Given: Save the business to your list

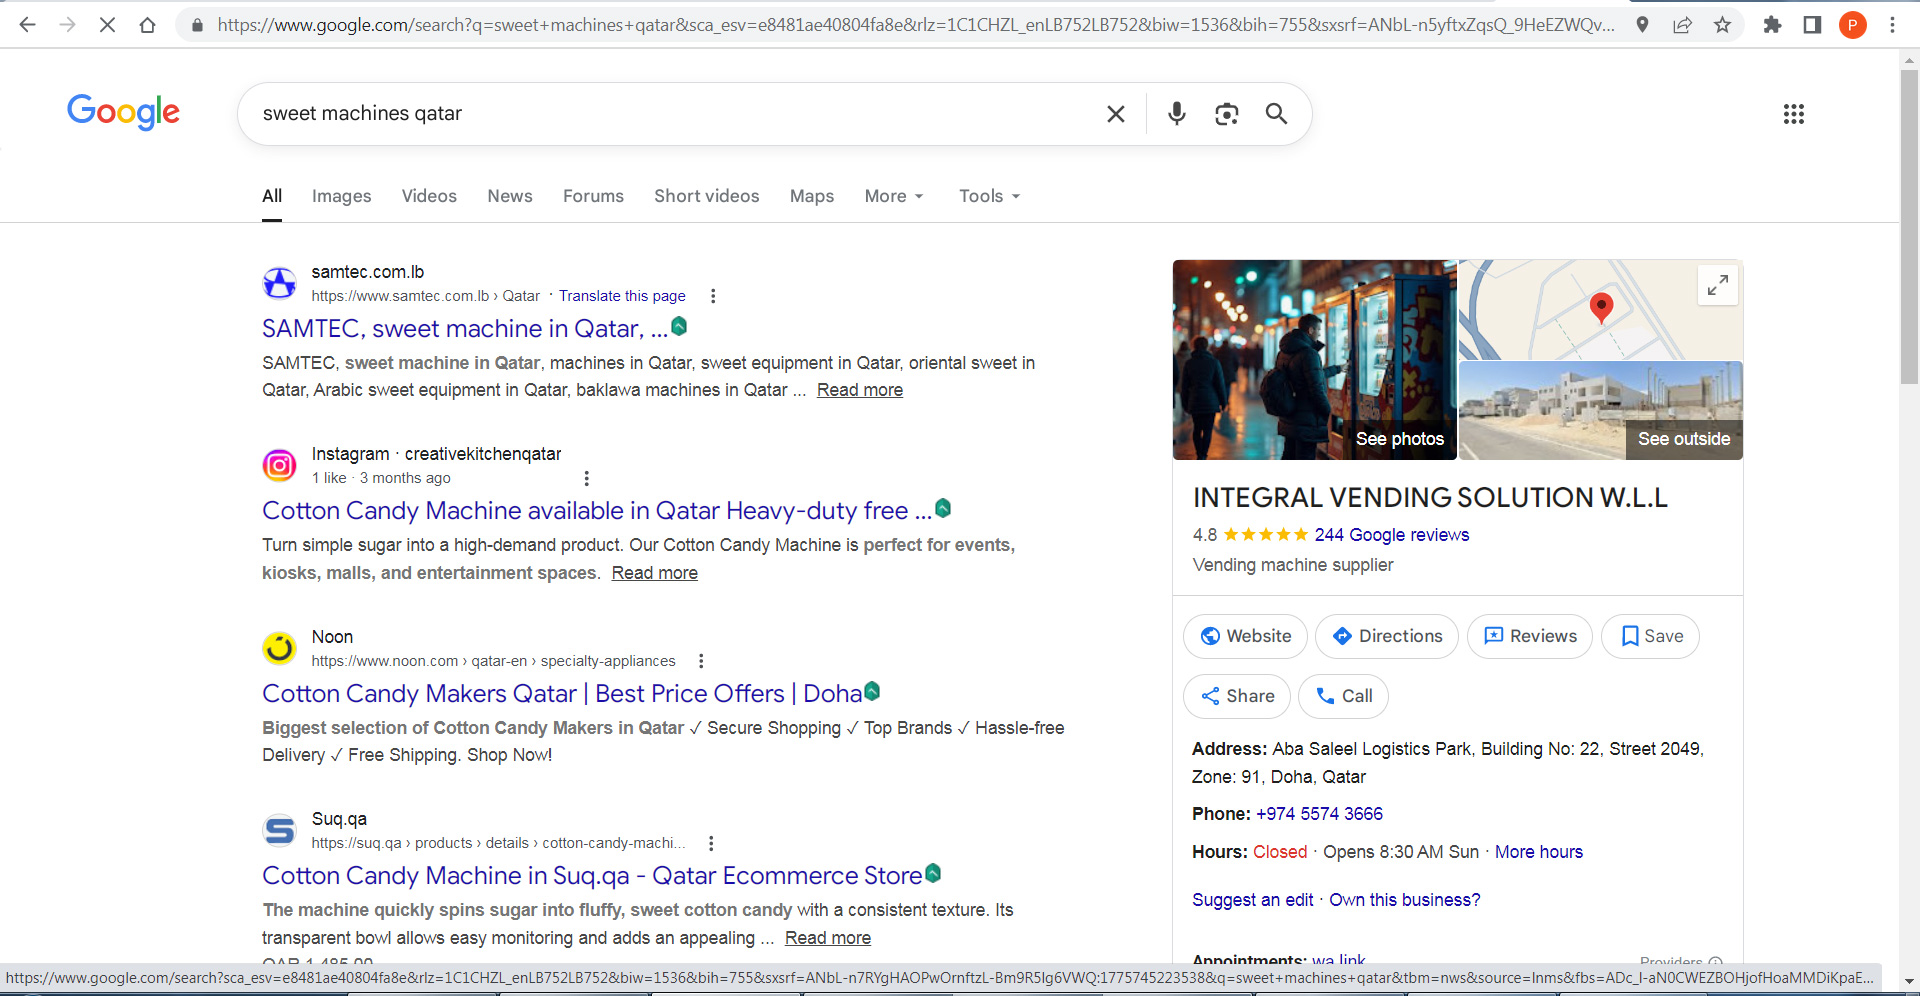Looking at the screenshot, I should pyautogui.click(x=1650, y=636).
